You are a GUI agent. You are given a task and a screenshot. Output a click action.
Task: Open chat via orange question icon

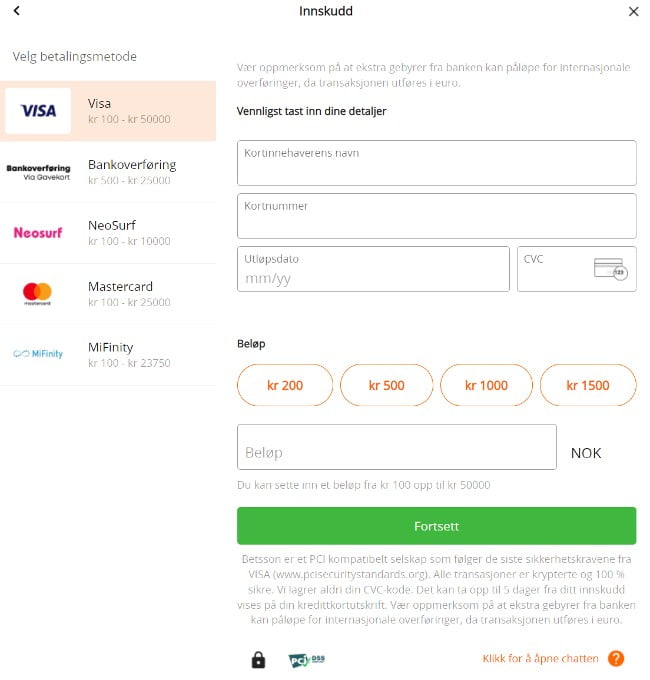[x=616, y=659]
